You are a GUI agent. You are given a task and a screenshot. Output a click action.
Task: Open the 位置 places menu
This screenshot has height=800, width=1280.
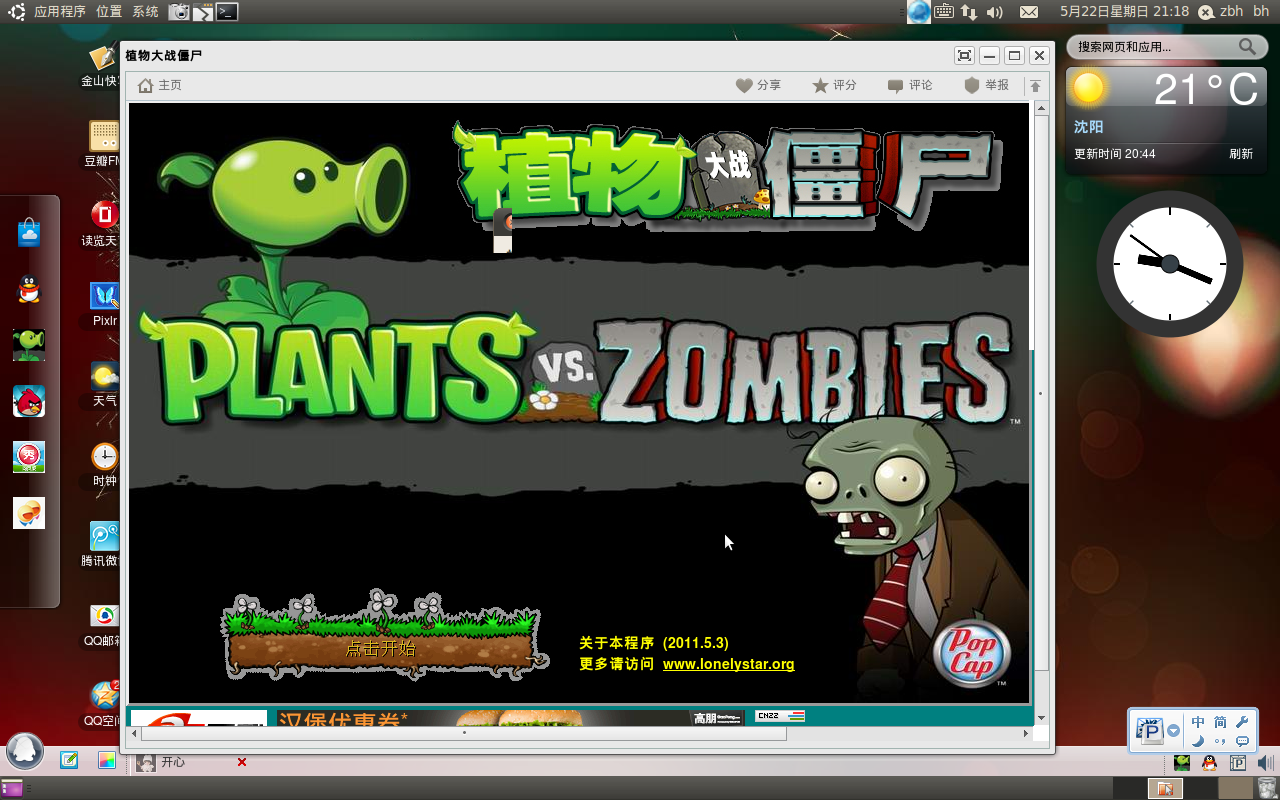[x=109, y=12]
